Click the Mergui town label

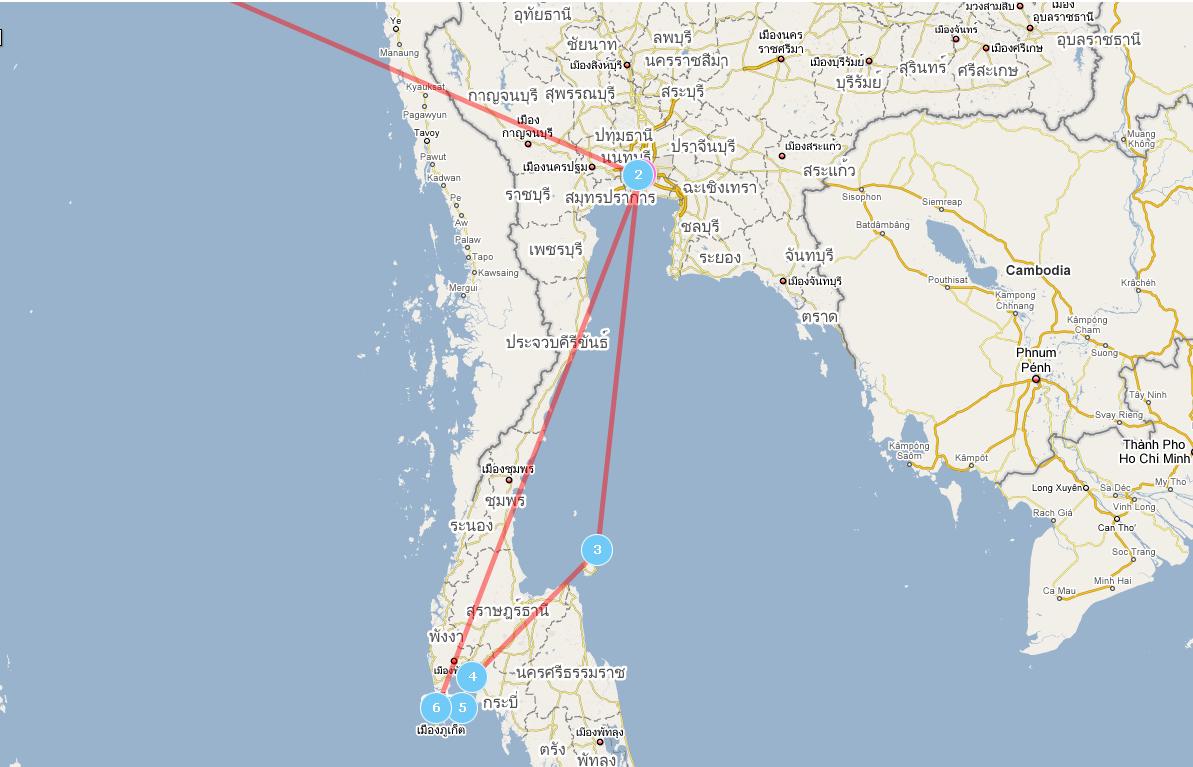click(x=463, y=288)
